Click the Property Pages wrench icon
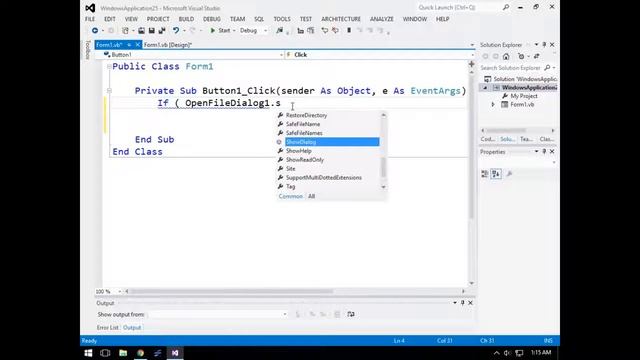 [x=509, y=174]
